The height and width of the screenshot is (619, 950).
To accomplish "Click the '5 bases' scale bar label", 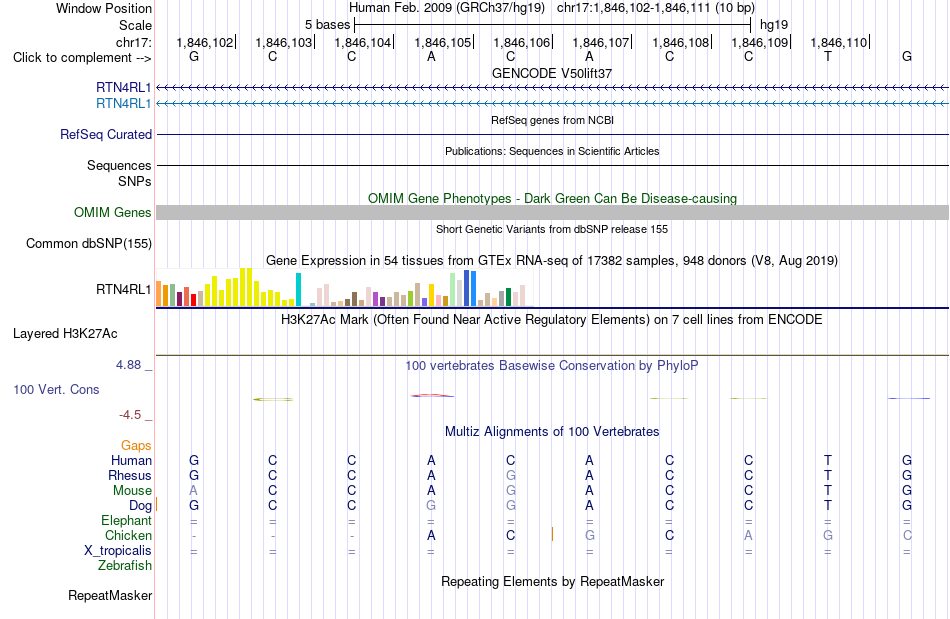I will [x=327, y=25].
